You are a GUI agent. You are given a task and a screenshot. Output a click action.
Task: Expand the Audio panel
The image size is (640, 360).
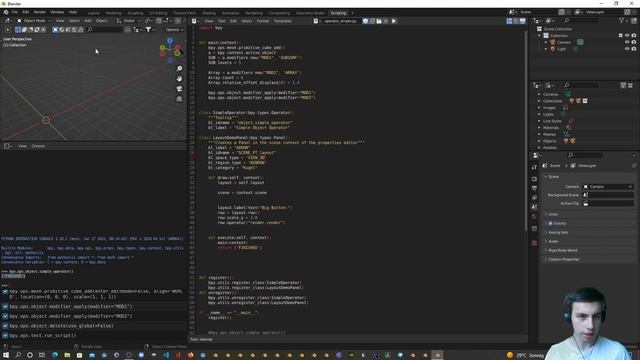pos(553,241)
